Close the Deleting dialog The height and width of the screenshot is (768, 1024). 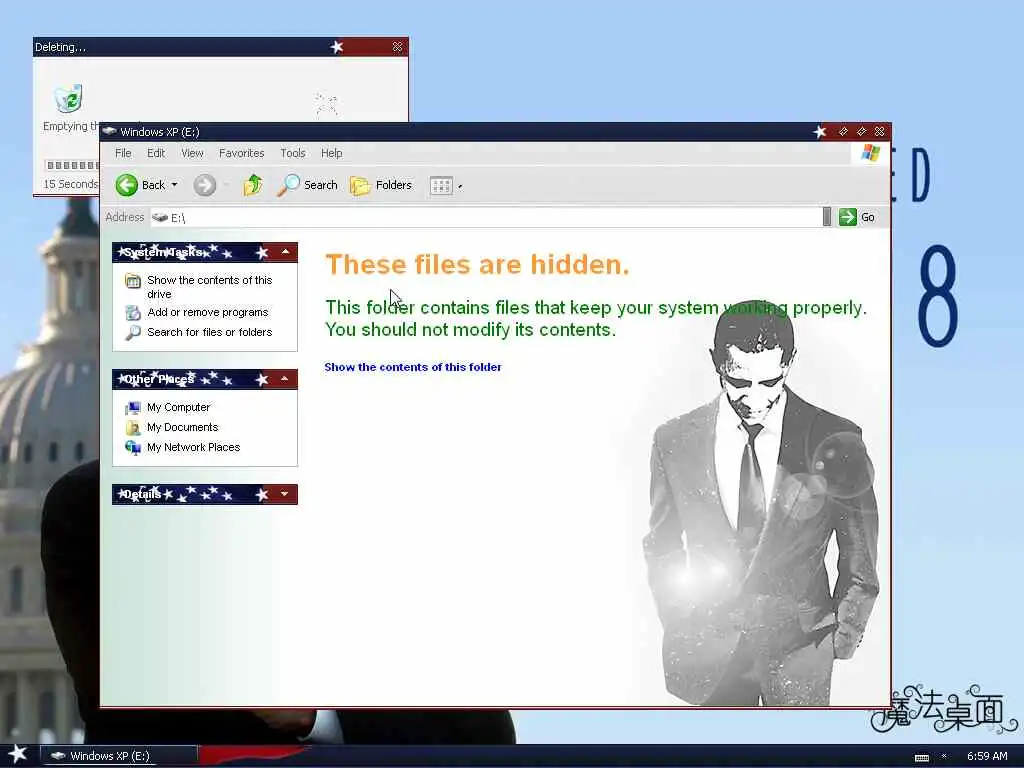pyautogui.click(x=397, y=47)
